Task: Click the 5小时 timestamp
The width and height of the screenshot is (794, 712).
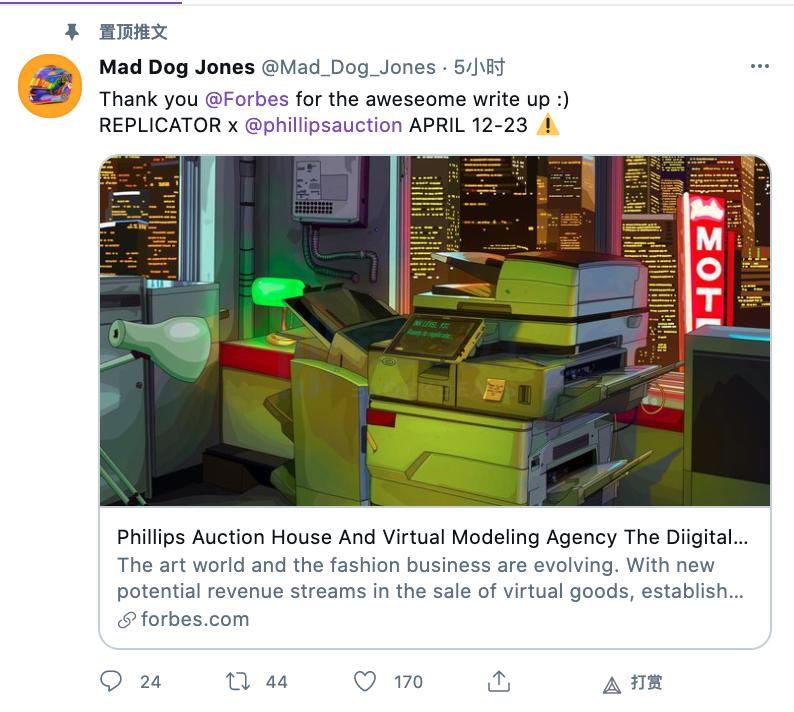Action: [x=479, y=67]
